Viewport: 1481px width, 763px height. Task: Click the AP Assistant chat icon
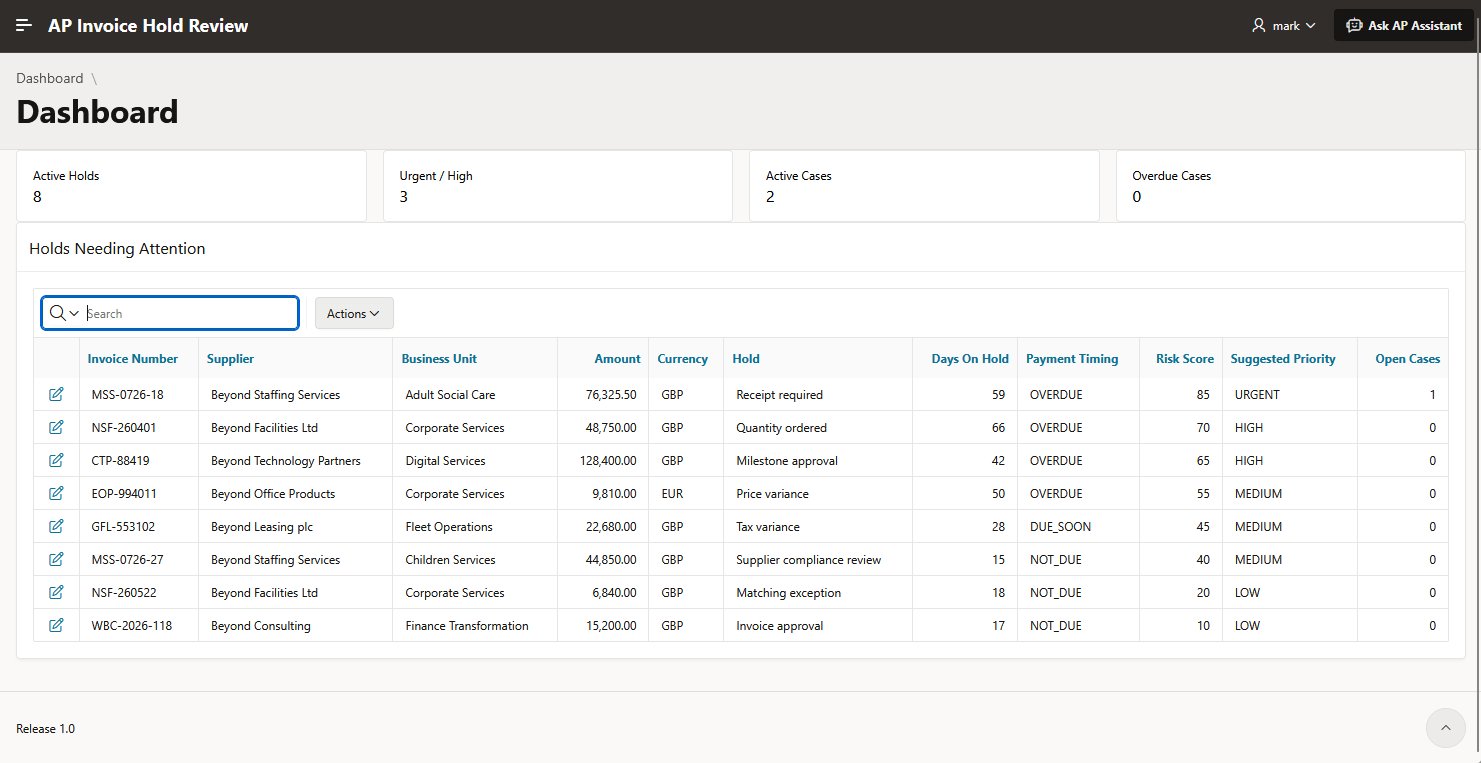pyautogui.click(x=1354, y=26)
